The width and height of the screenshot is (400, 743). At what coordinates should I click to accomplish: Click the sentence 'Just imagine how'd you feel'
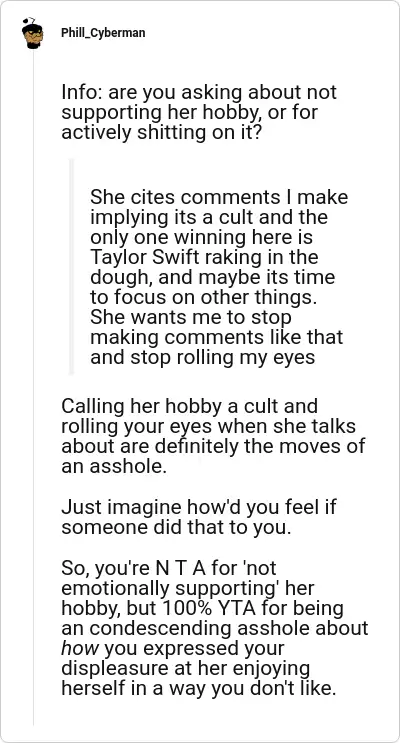(199, 517)
